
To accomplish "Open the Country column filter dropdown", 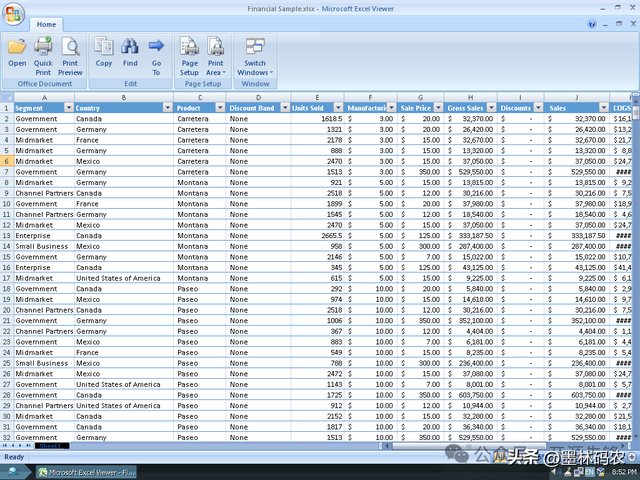I will (166, 108).
